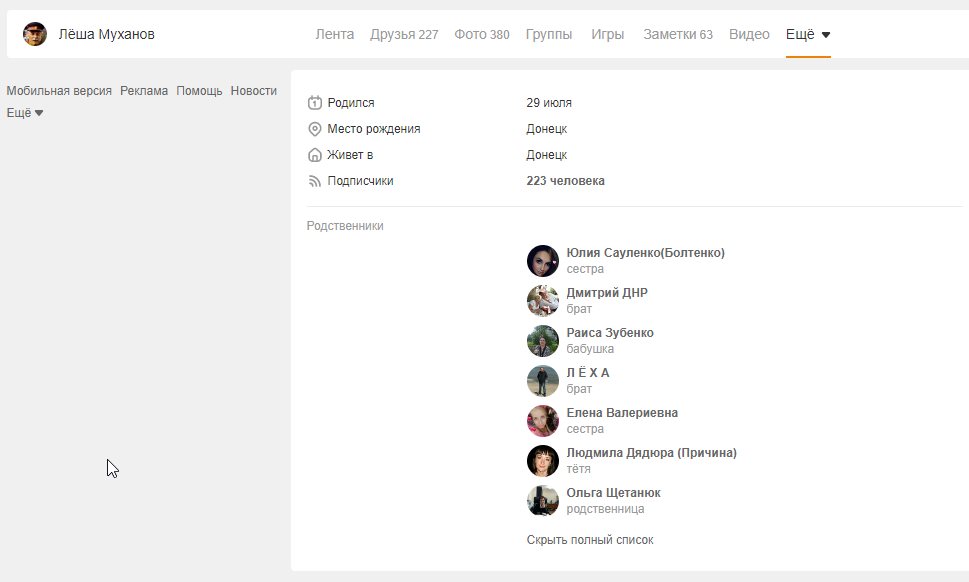Collapse relatives with Скрыть полный список

pyautogui.click(x=589, y=540)
